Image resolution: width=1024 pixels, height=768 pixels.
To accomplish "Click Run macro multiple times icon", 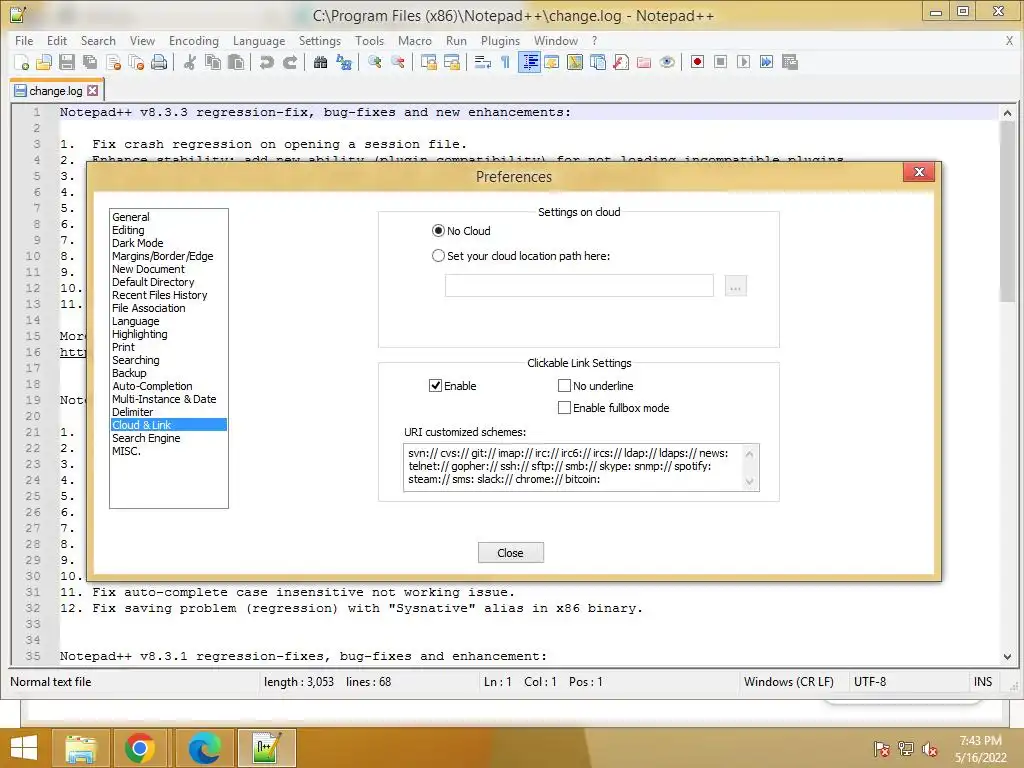I will 766,62.
